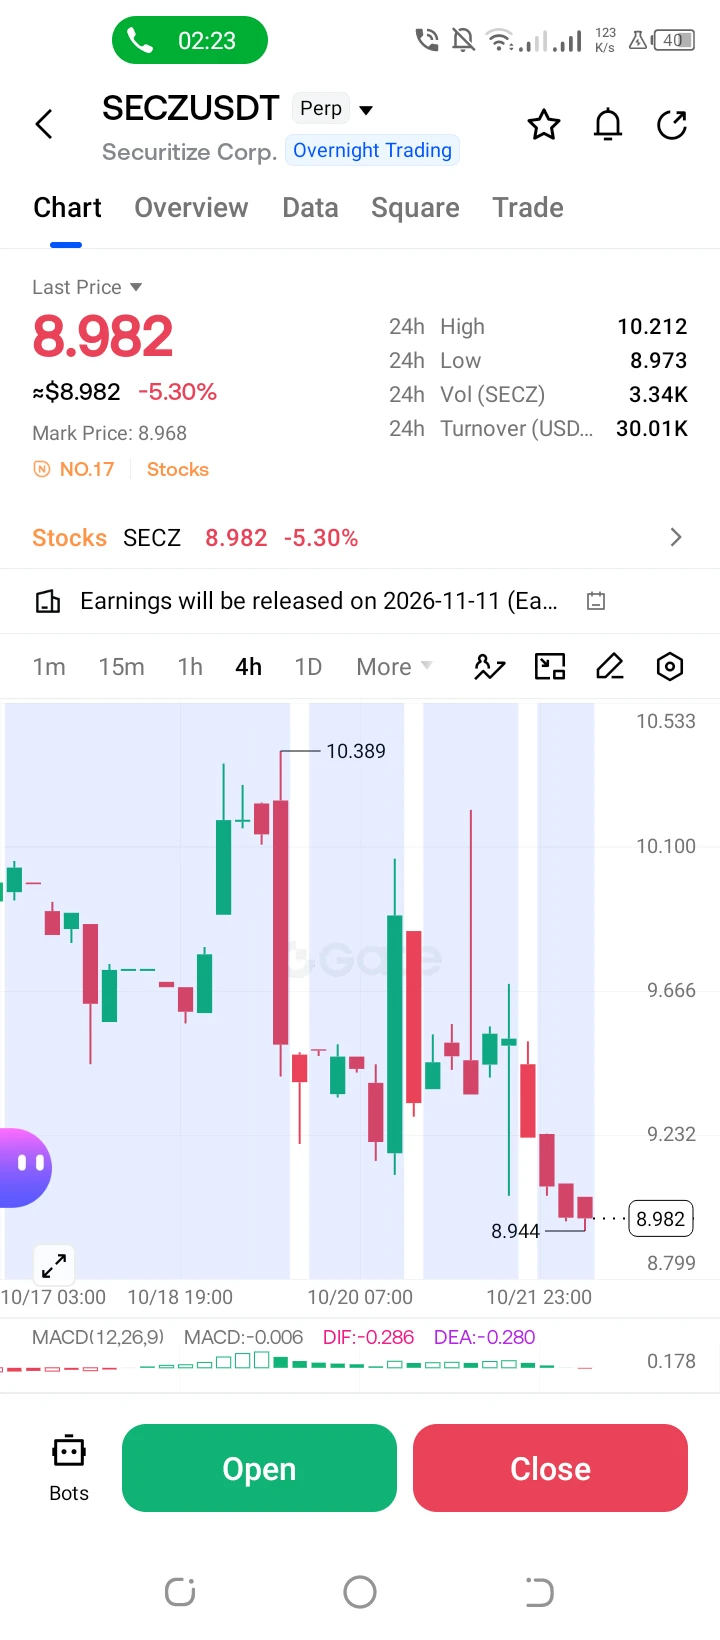Open the More timeframes dropdown
Image resolution: width=720 pixels, height=1640 pixels.
point(394,667)
